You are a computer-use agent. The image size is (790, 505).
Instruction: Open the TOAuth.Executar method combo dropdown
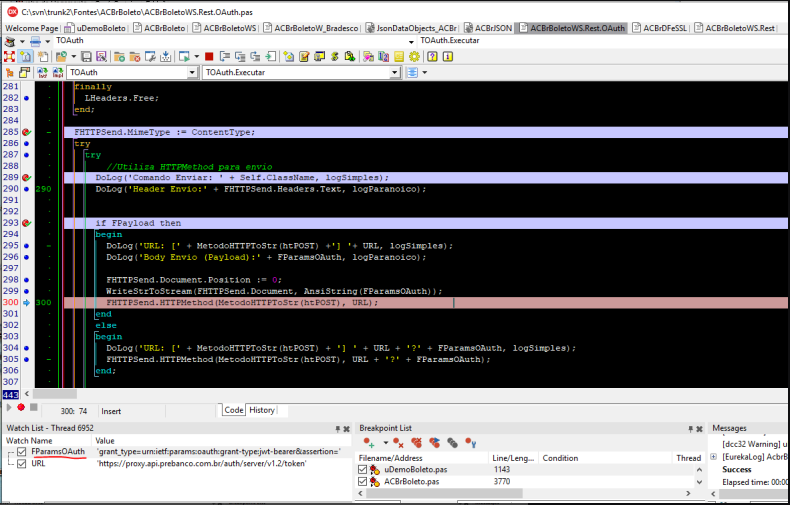click(x=394, y=73)
